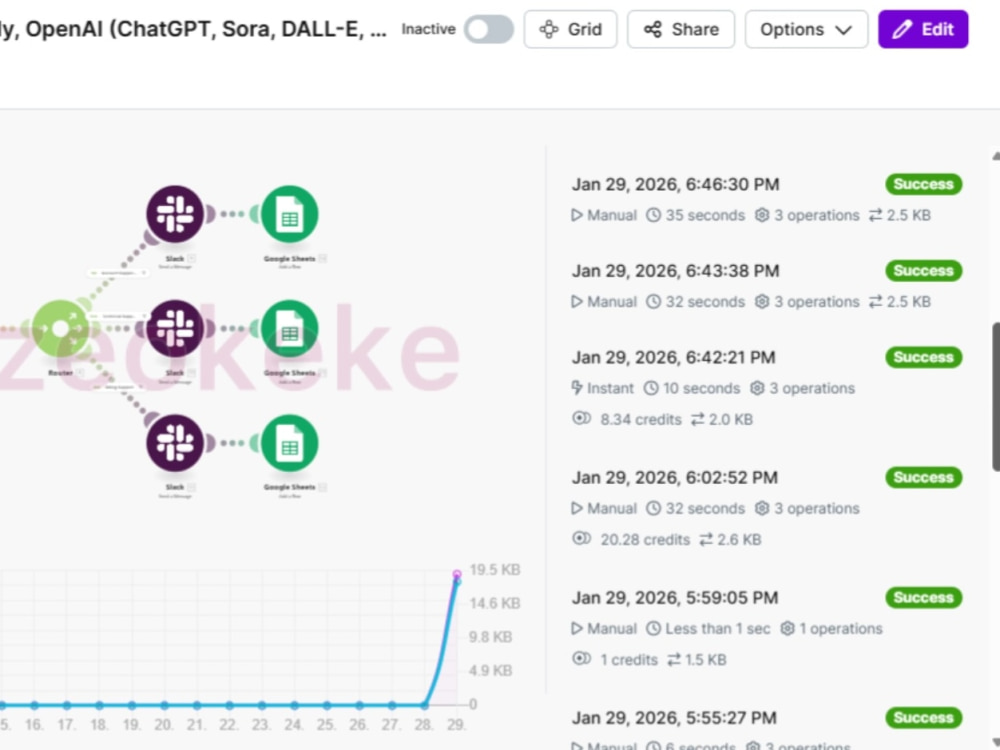The height and width of the screenshot is (750, 1000).
Task: Select the middle-branch Slack module
Action: coord(175,328)
